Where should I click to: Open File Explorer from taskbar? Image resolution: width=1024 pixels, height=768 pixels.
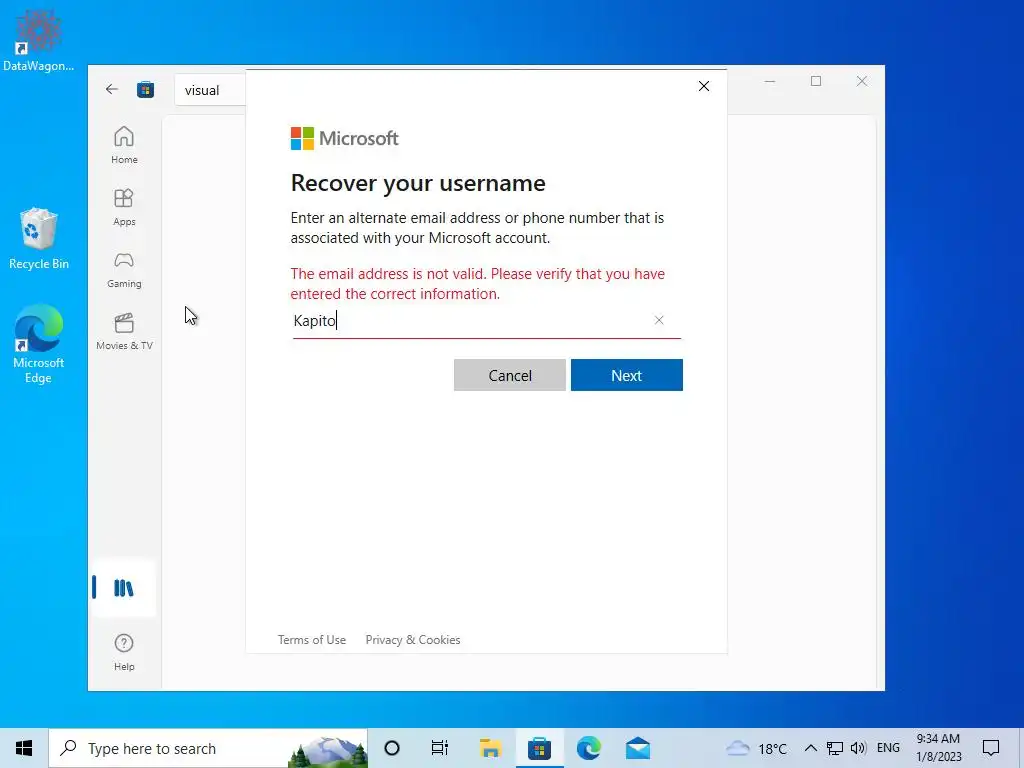pos(490,748)
